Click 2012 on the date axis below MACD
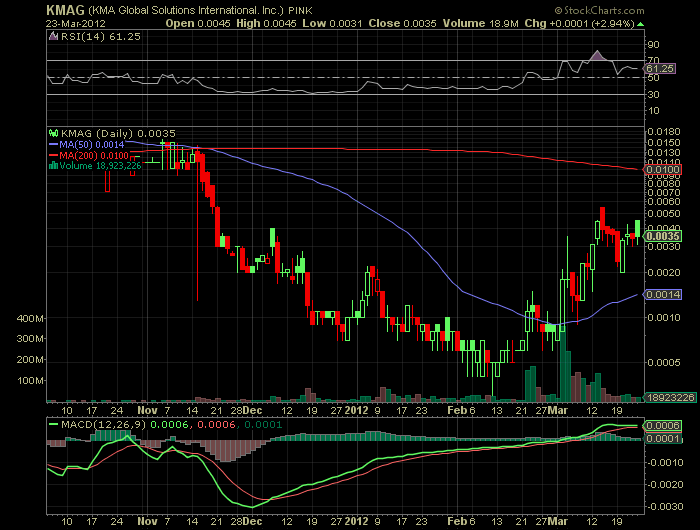 pos(357,521)
